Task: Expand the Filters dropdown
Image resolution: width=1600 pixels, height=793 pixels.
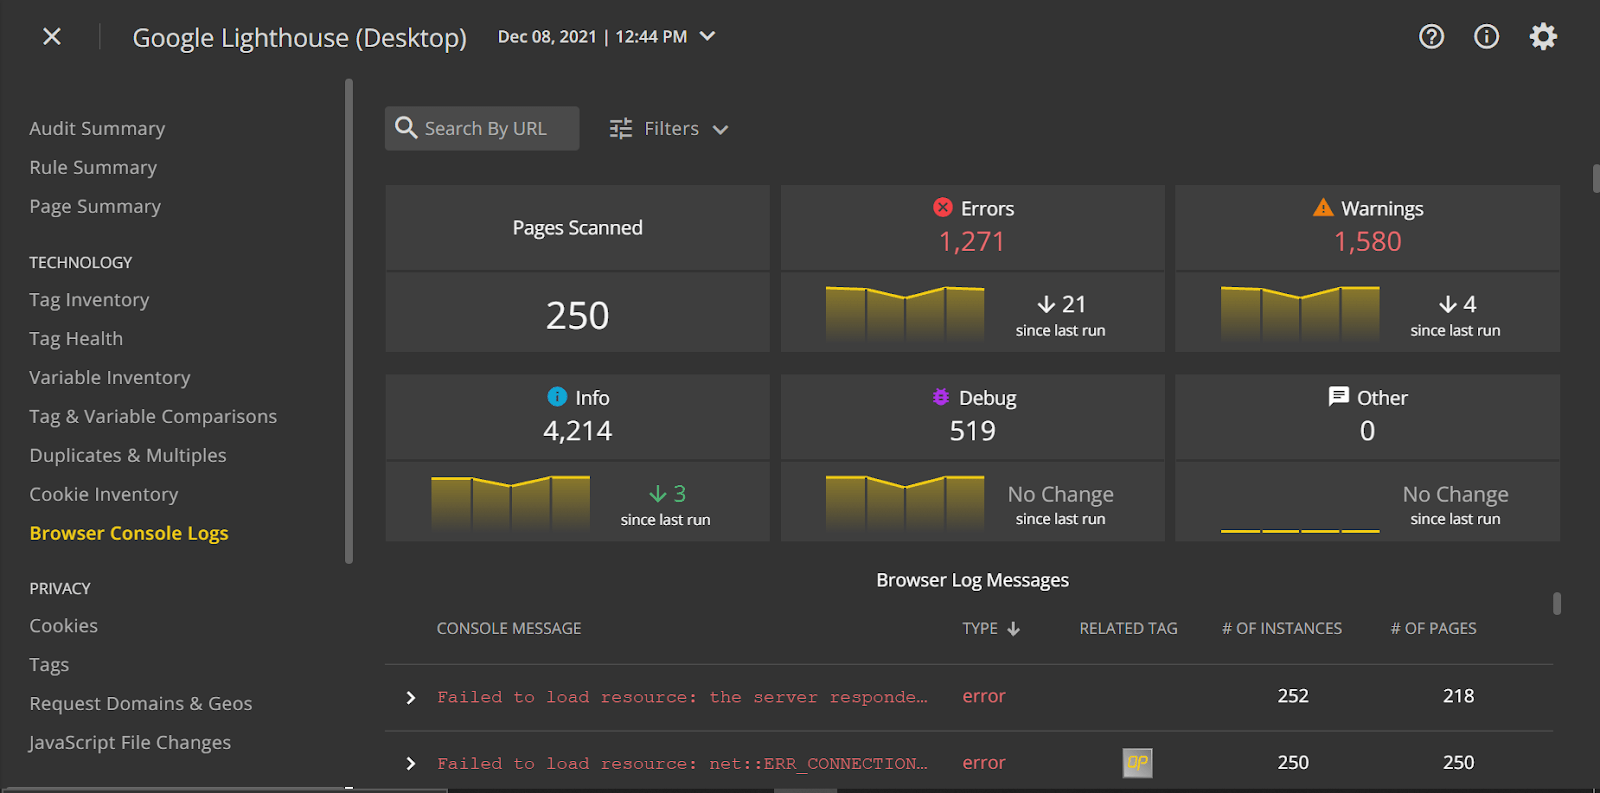Action: pyautogui.click(x=721, y=130)
